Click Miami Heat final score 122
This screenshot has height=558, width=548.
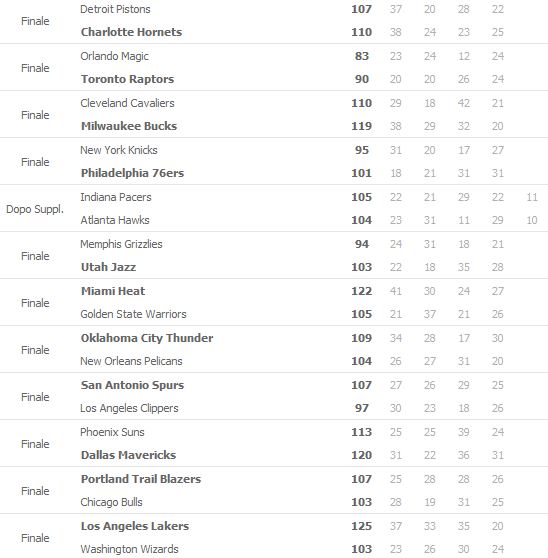tap(362, 291)
